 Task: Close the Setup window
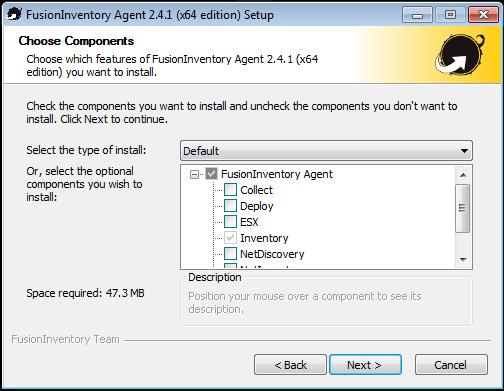pos(483,15)
